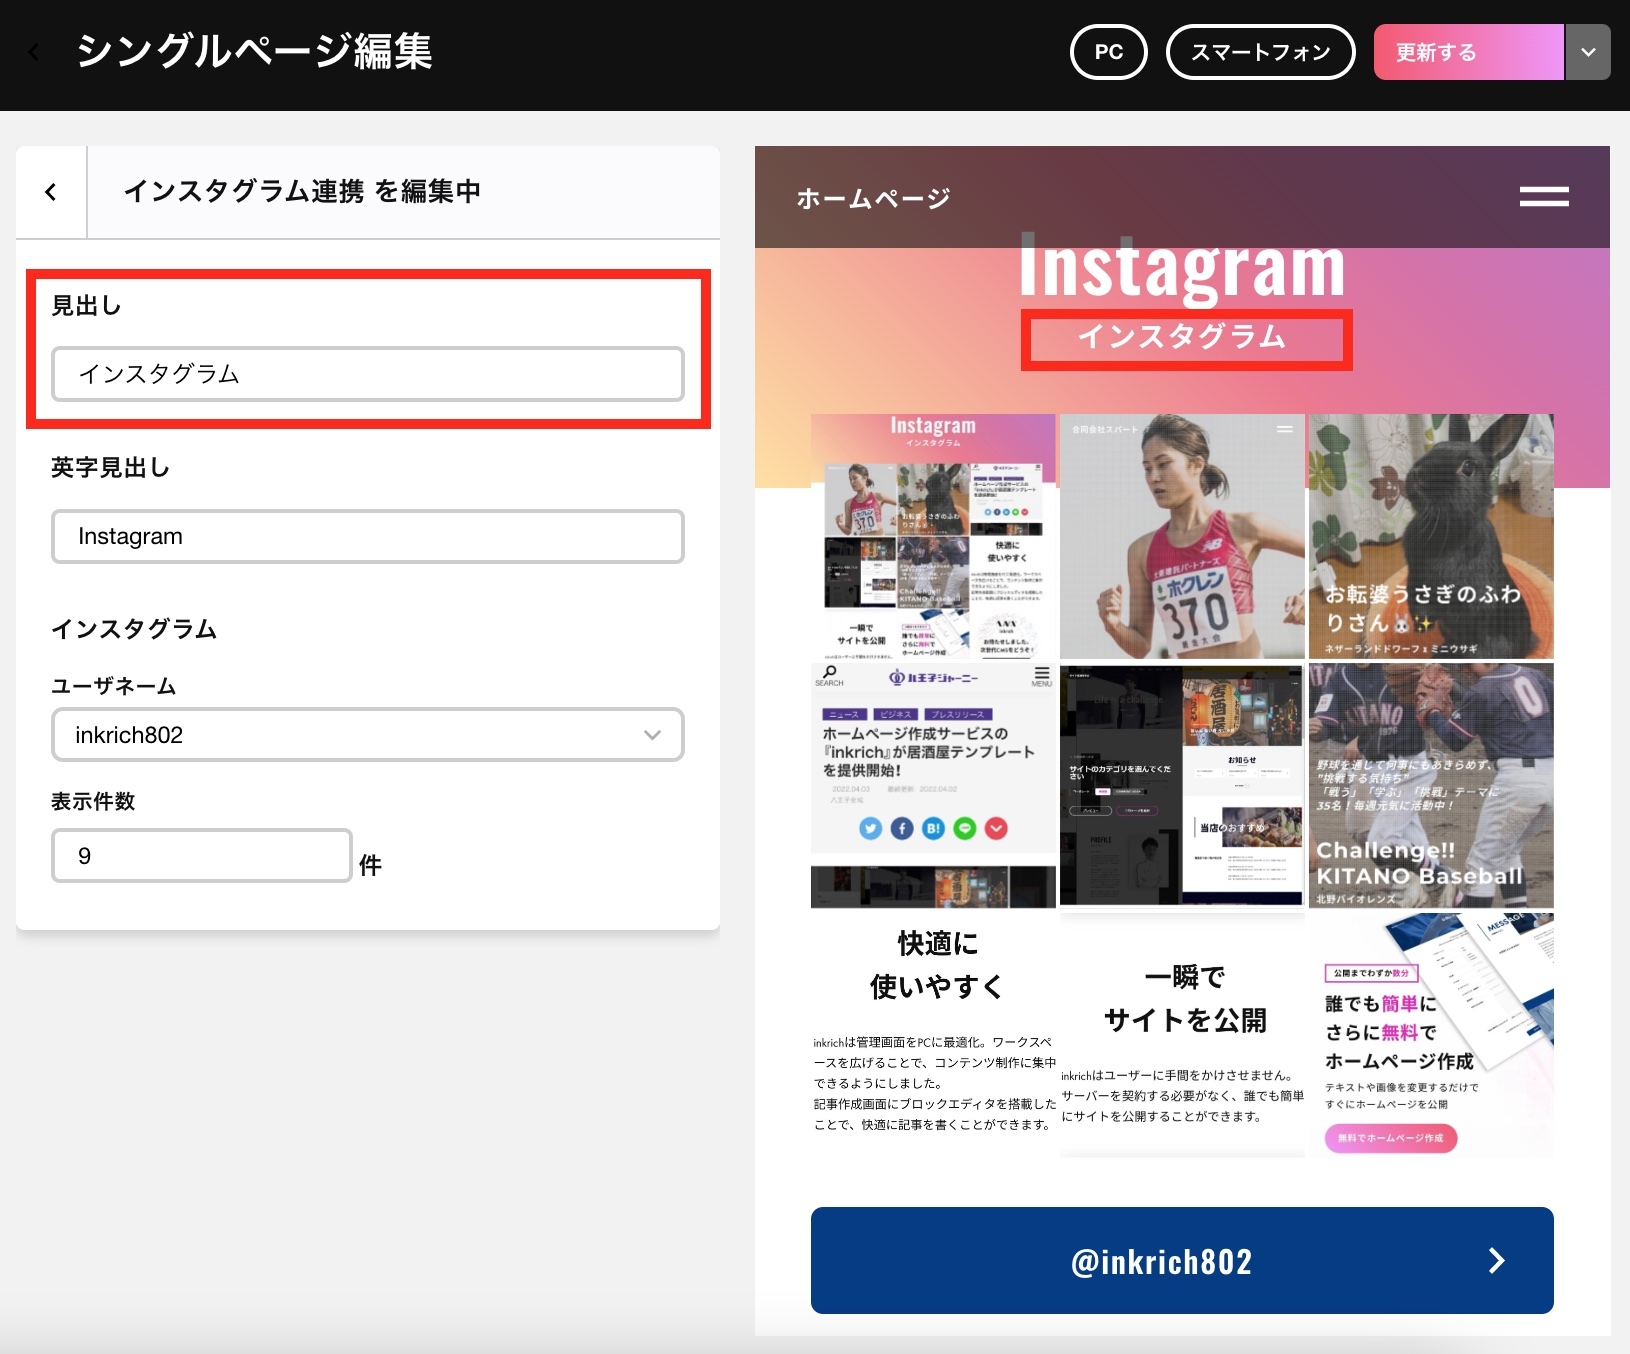Image resolution: width=1630 pixels, height=1354 pixels.
Task: Open the first thumbnail with Instagram collage
Action: coord(933,536)
